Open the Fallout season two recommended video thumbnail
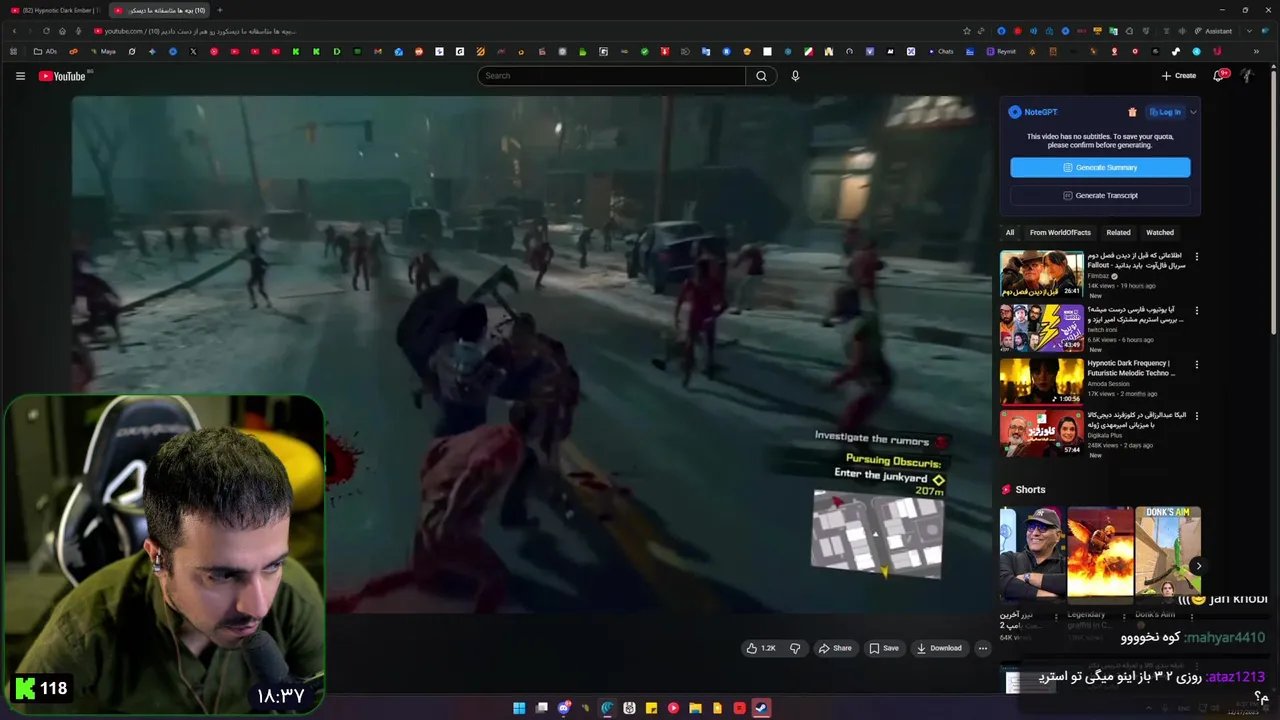The height and width of the screenshot is (720, 1280). point(1041,274)
